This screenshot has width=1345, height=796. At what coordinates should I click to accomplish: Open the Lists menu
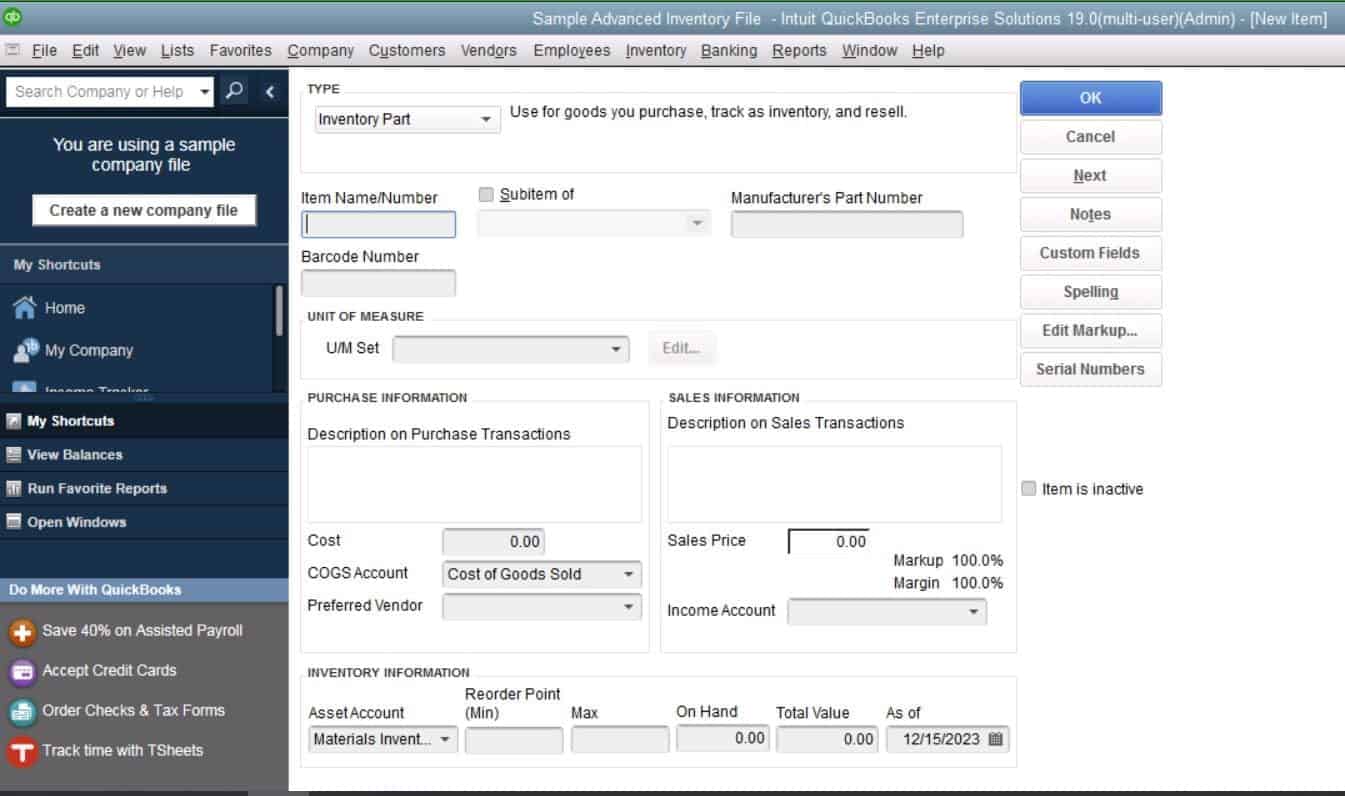coord(177,50)
